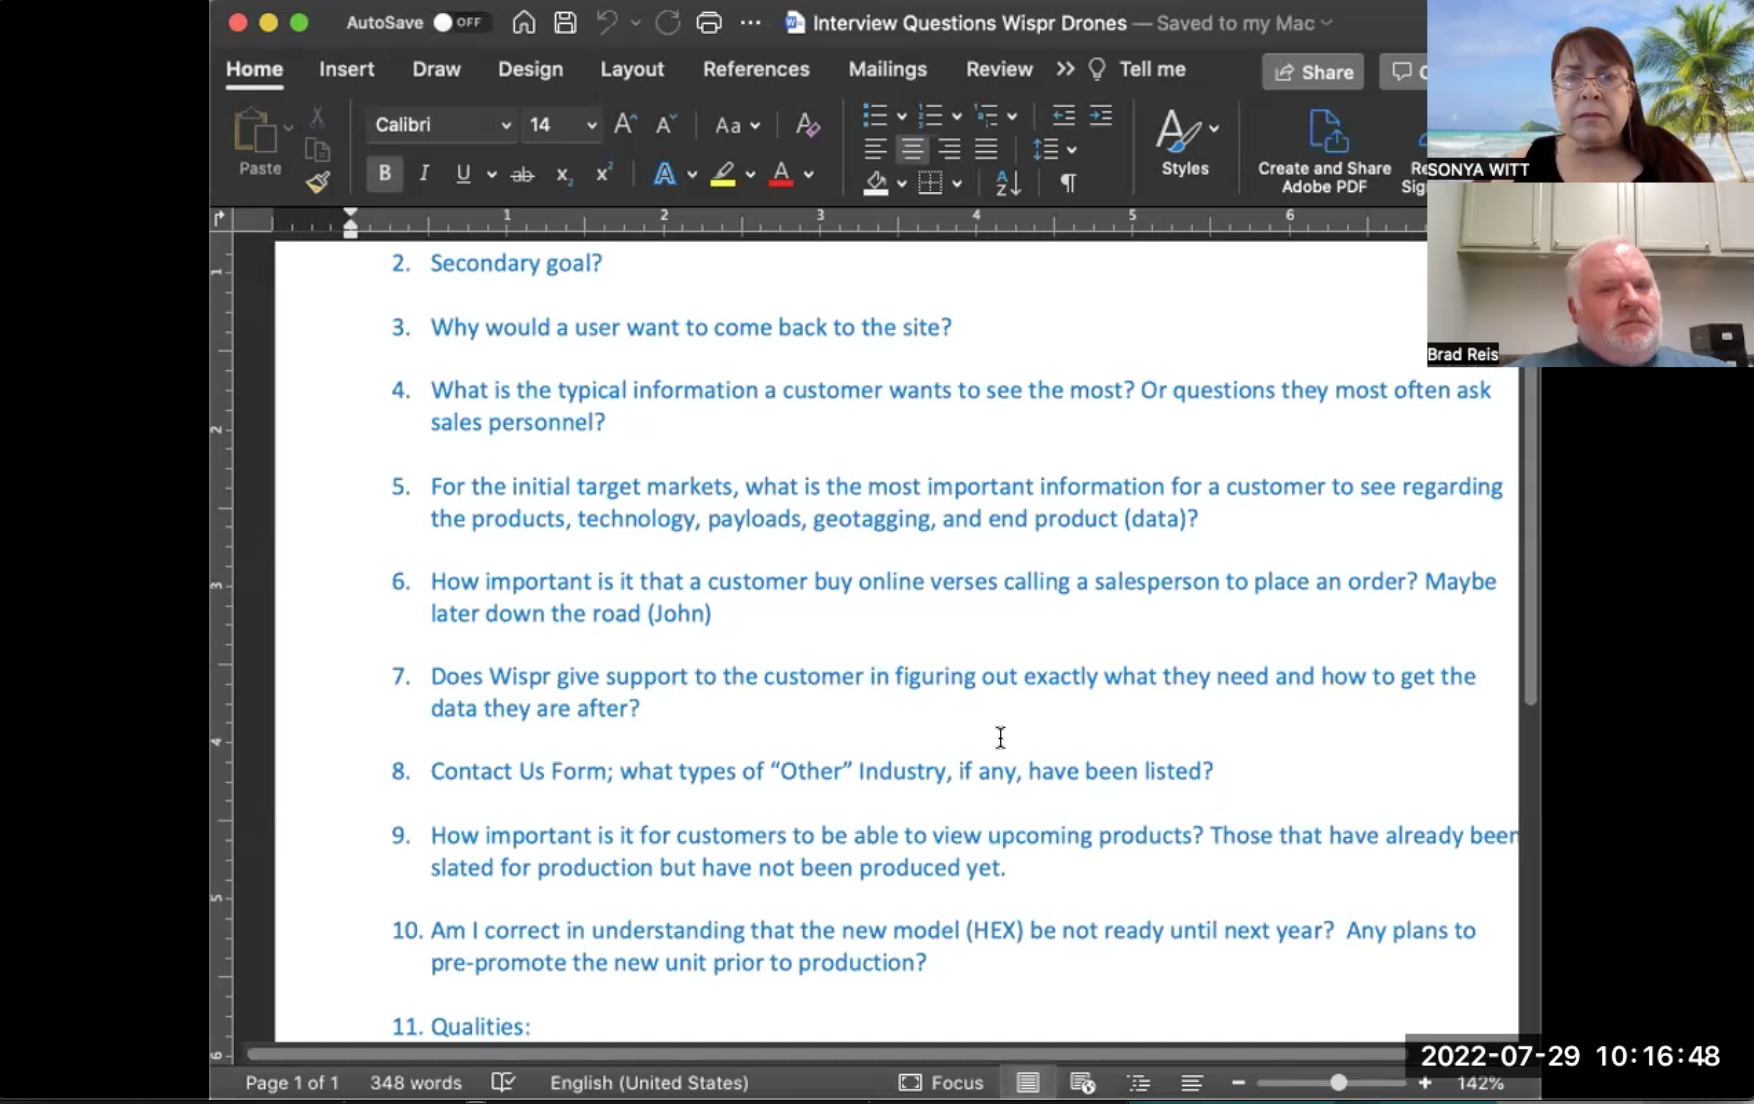Switch to the Layout tab
This screenshot has width=1754, height=1104.
point(632,69)
